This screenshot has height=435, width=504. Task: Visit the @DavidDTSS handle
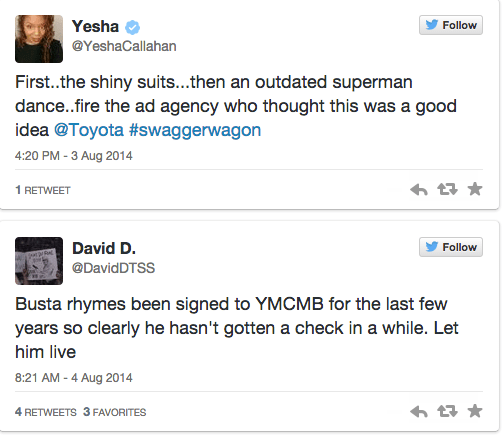pyautogui.click(x=113, y=268)
